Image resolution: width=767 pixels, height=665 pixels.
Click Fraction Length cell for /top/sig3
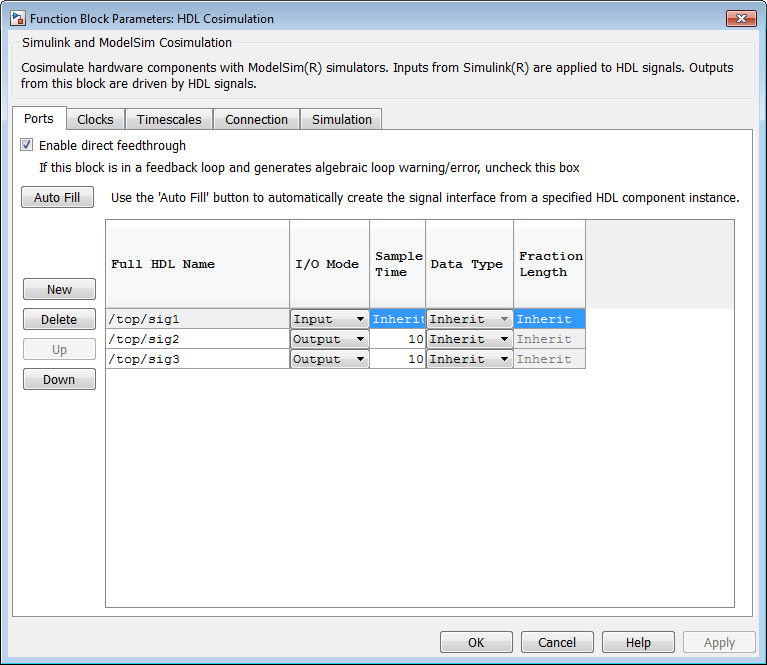(x=549, y=359)
